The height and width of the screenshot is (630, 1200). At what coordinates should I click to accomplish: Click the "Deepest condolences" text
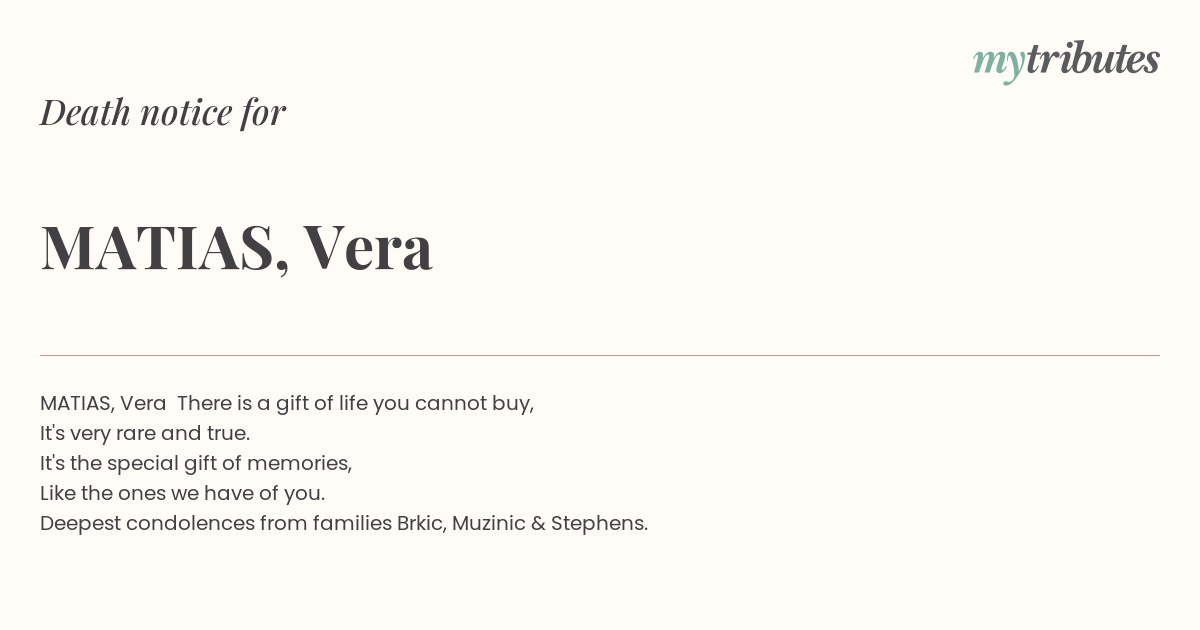click(x=147, y=523)
